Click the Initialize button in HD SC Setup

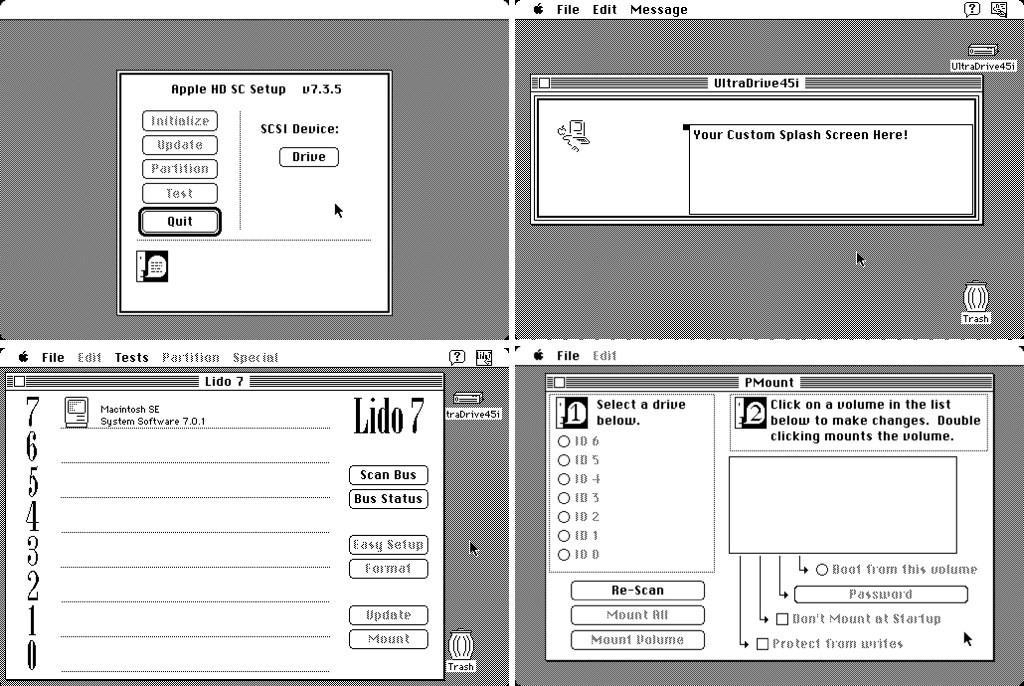click(x=180, y=121)
